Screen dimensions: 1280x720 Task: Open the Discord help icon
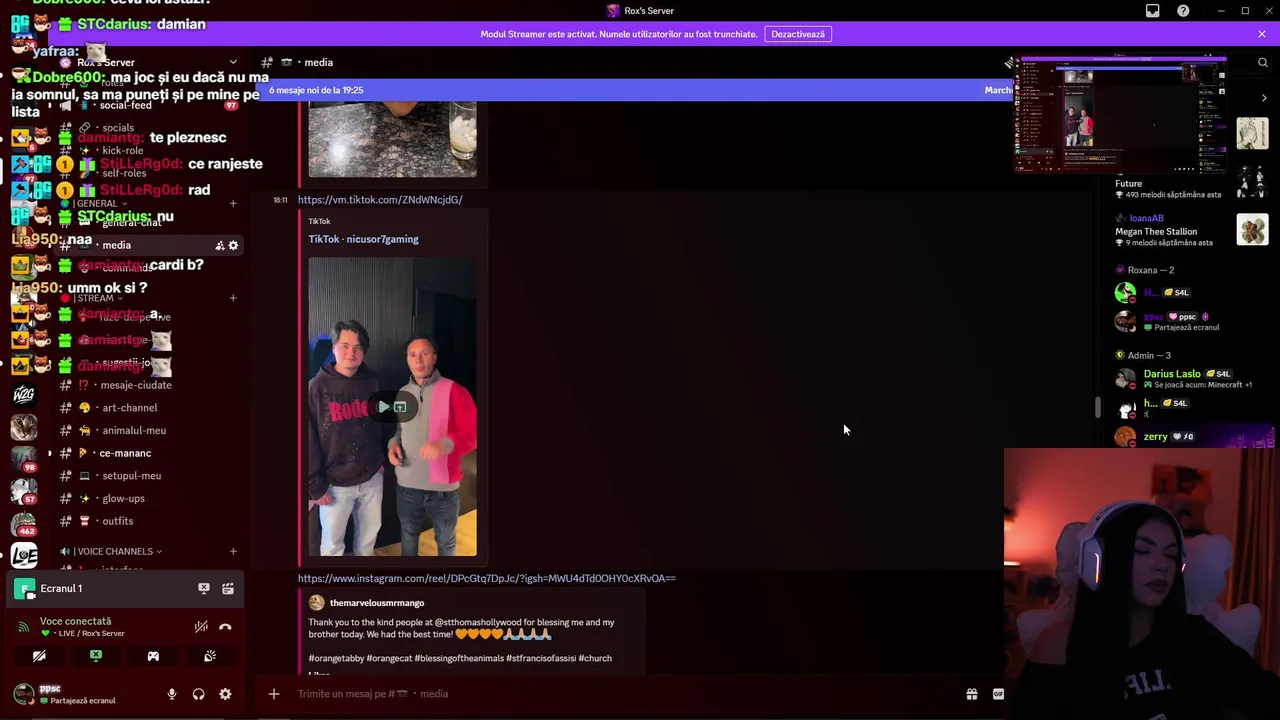click(x=1183, y=11)
